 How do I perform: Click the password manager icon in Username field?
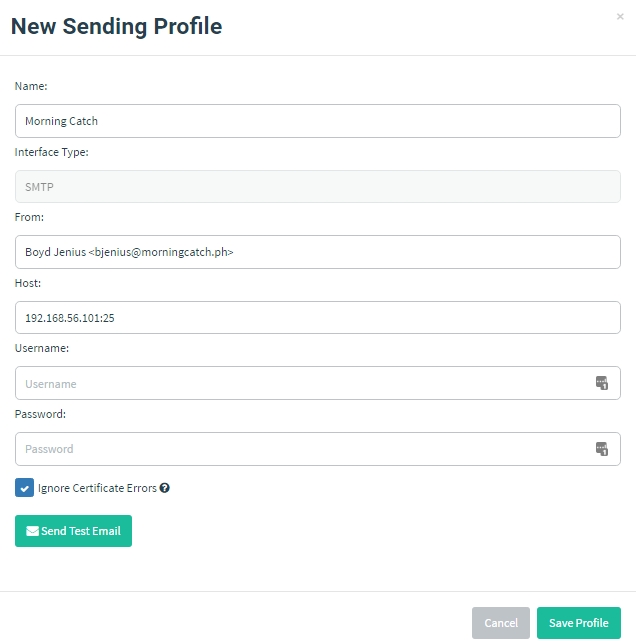601,383
